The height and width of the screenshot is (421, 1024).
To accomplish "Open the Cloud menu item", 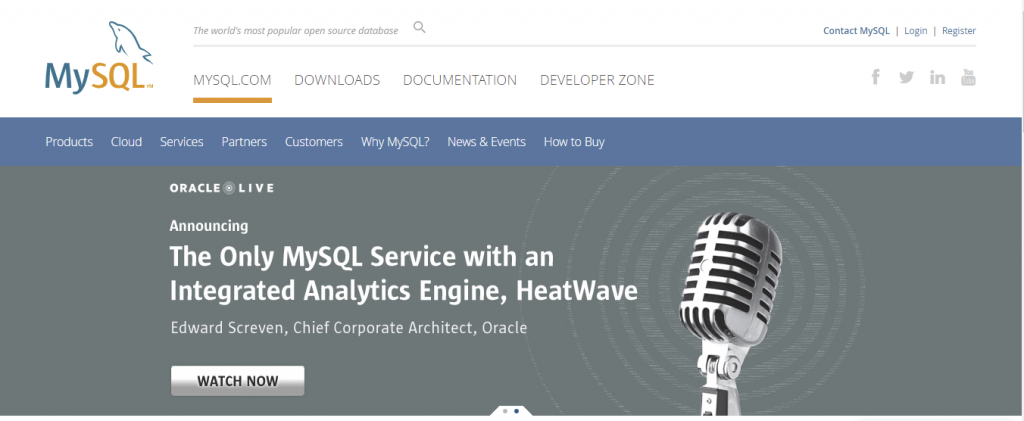I will [126, 142].
